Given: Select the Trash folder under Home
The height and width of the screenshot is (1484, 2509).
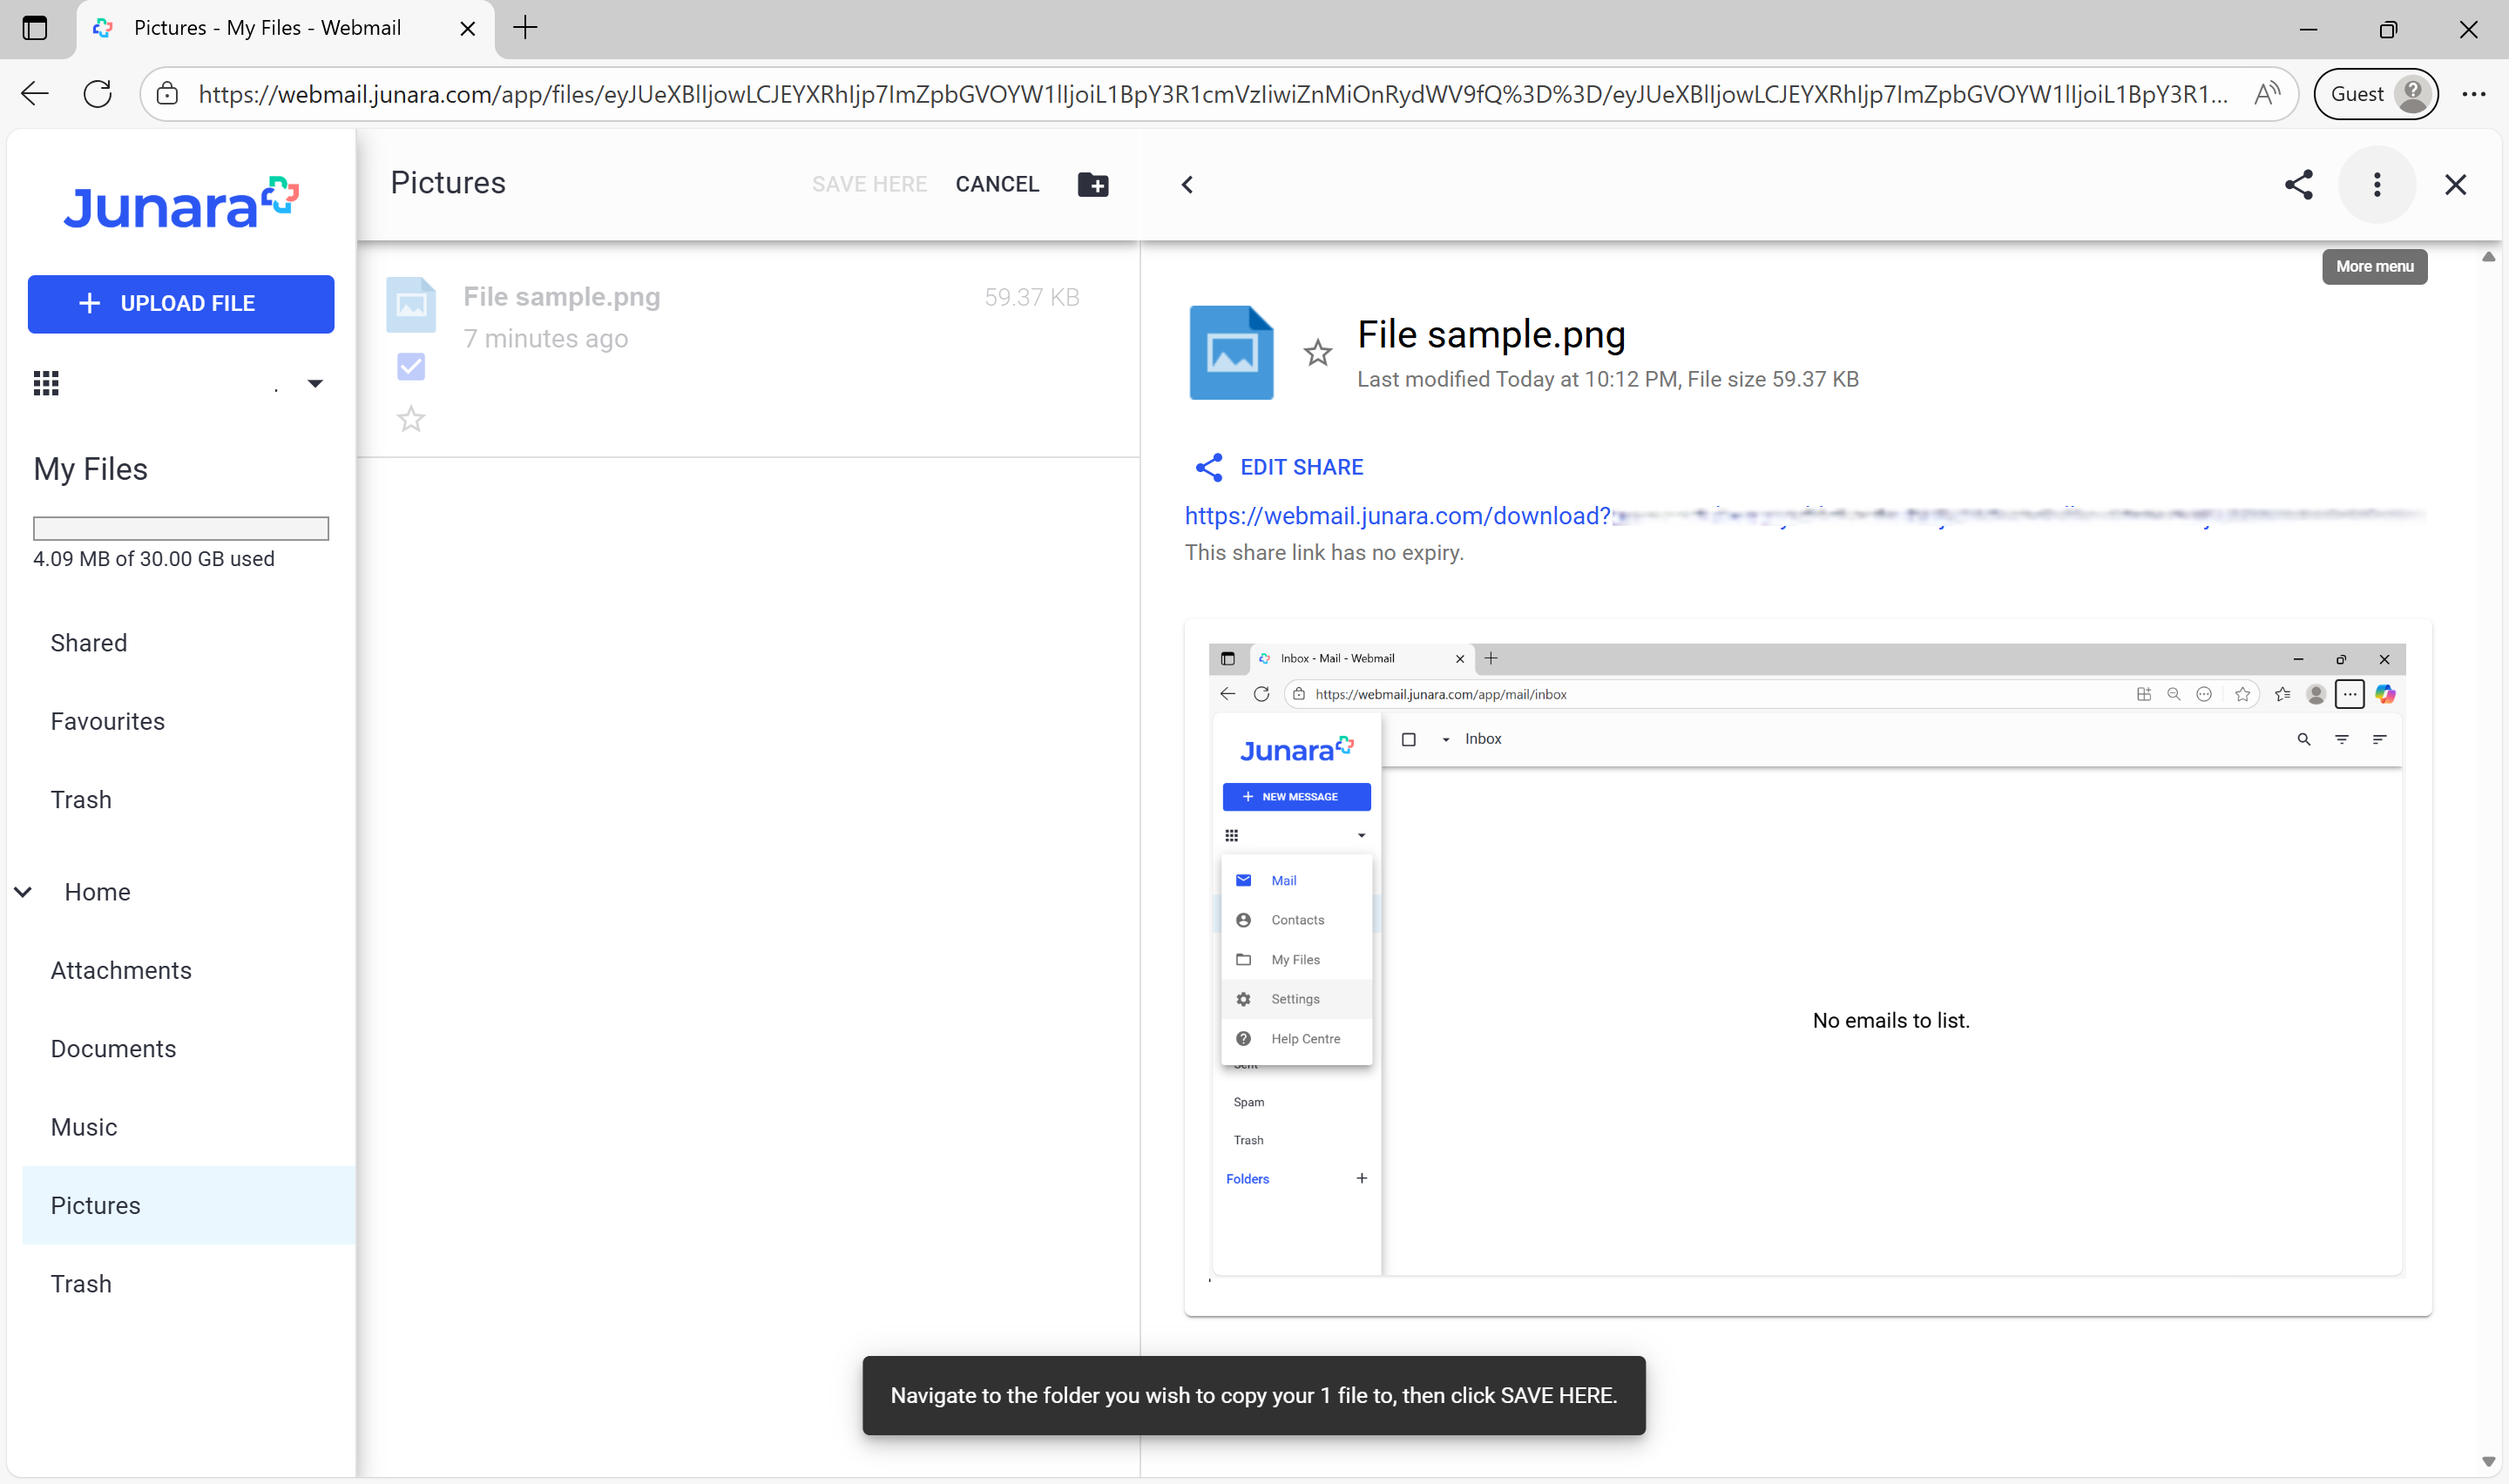Looking at the screenshot, I should point(81,1285).
